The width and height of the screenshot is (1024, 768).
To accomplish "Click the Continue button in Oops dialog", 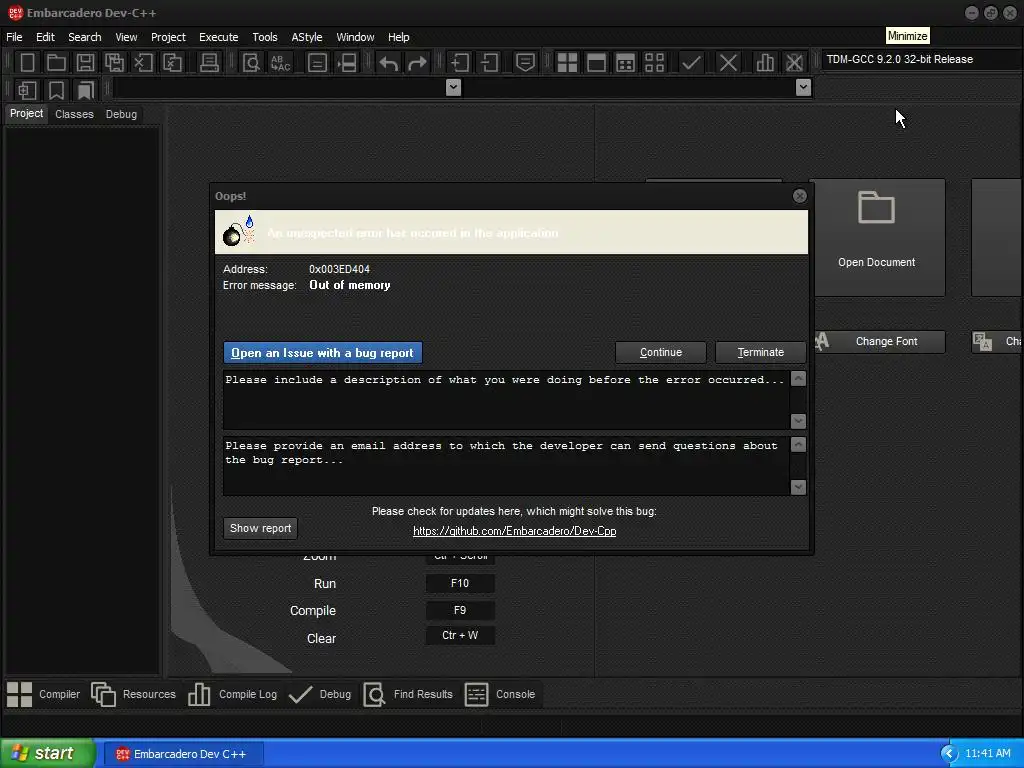I will (x=660, y=352).
